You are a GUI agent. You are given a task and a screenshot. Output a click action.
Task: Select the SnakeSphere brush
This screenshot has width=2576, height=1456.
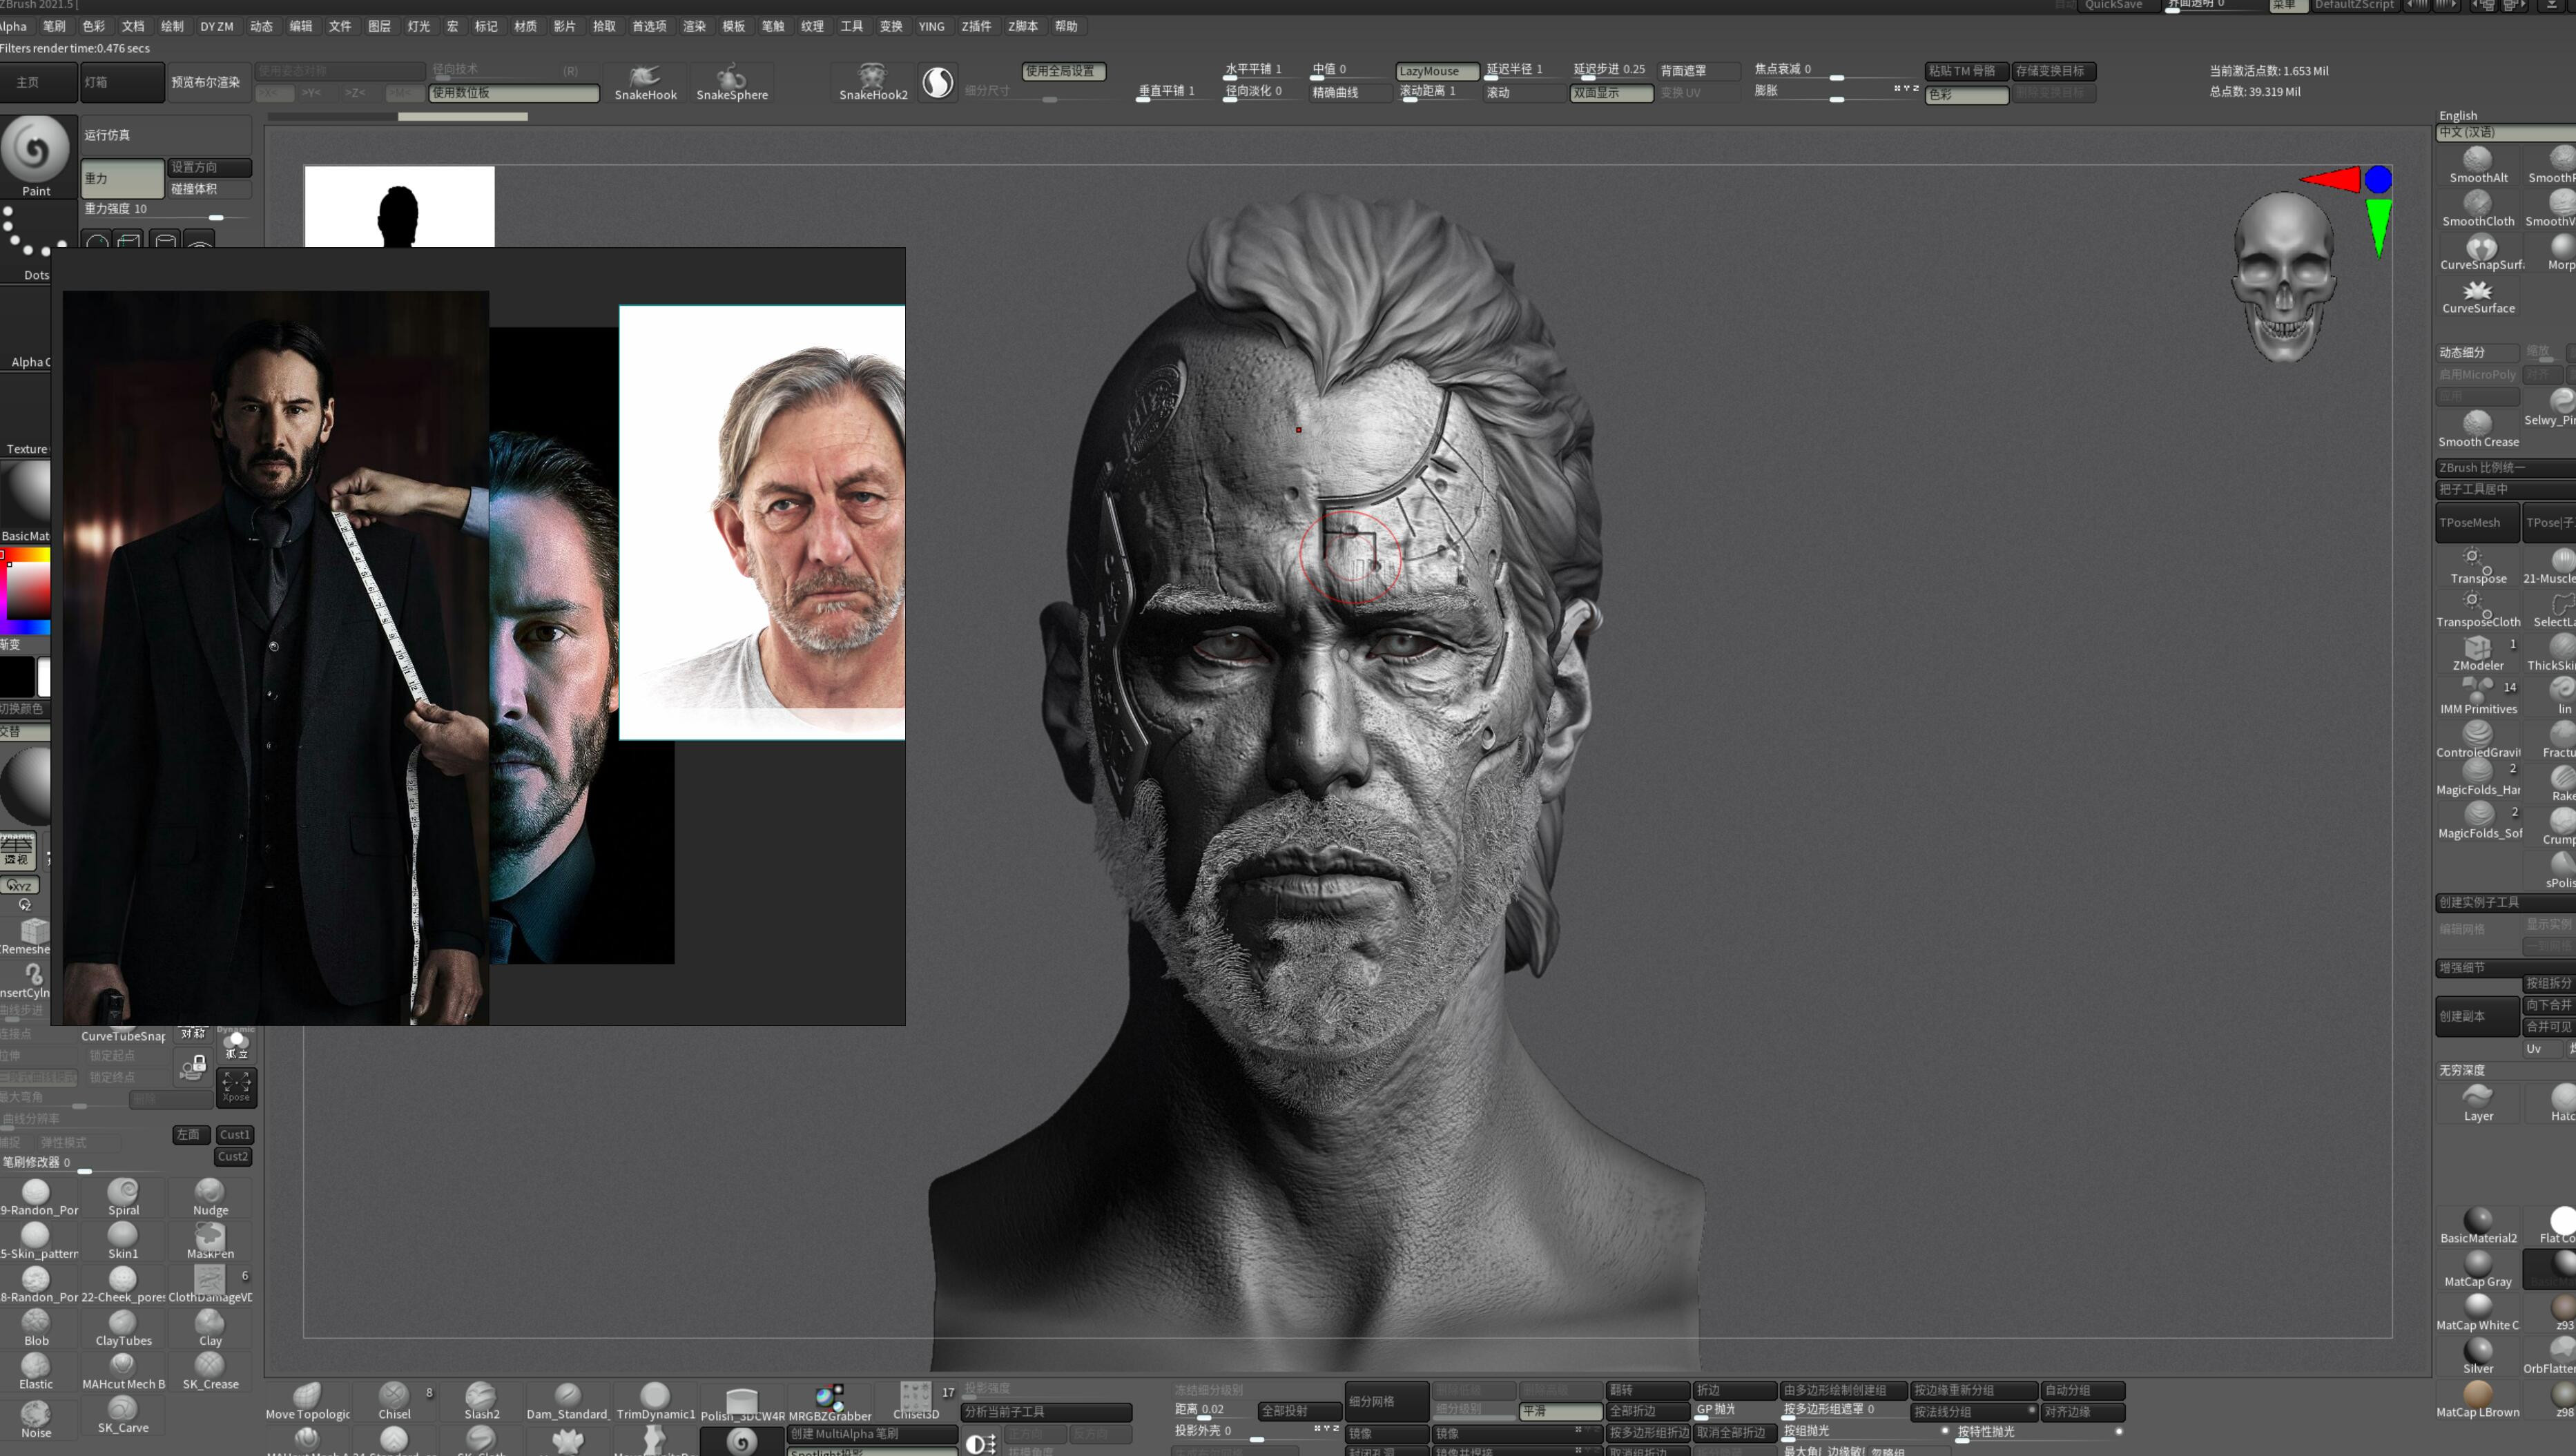pyautogui.click(x=732, y=82)
